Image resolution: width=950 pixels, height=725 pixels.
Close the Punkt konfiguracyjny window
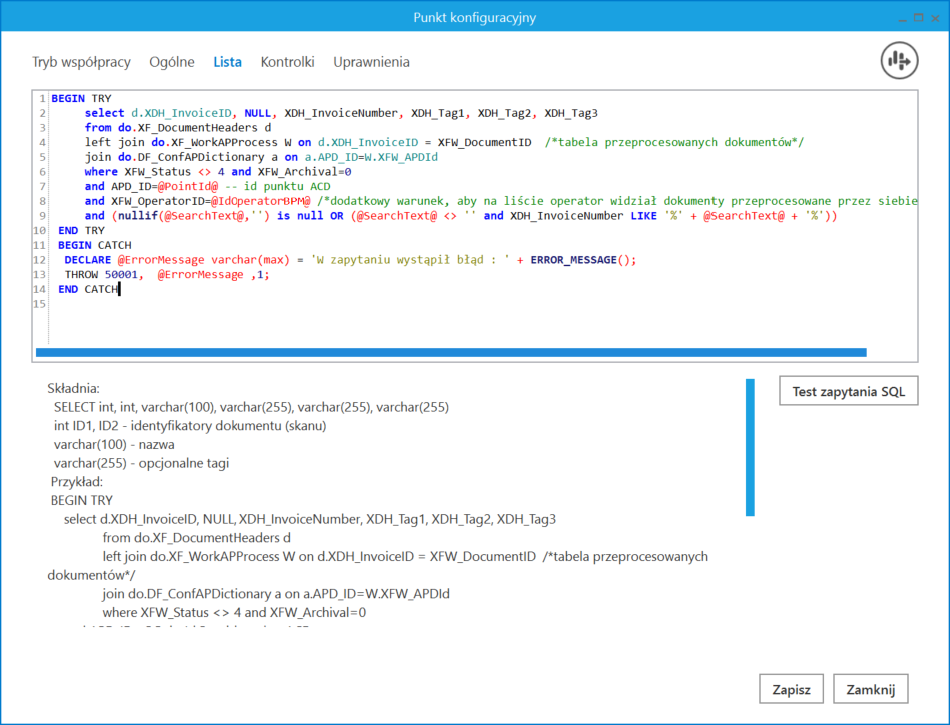pos(935,17)
